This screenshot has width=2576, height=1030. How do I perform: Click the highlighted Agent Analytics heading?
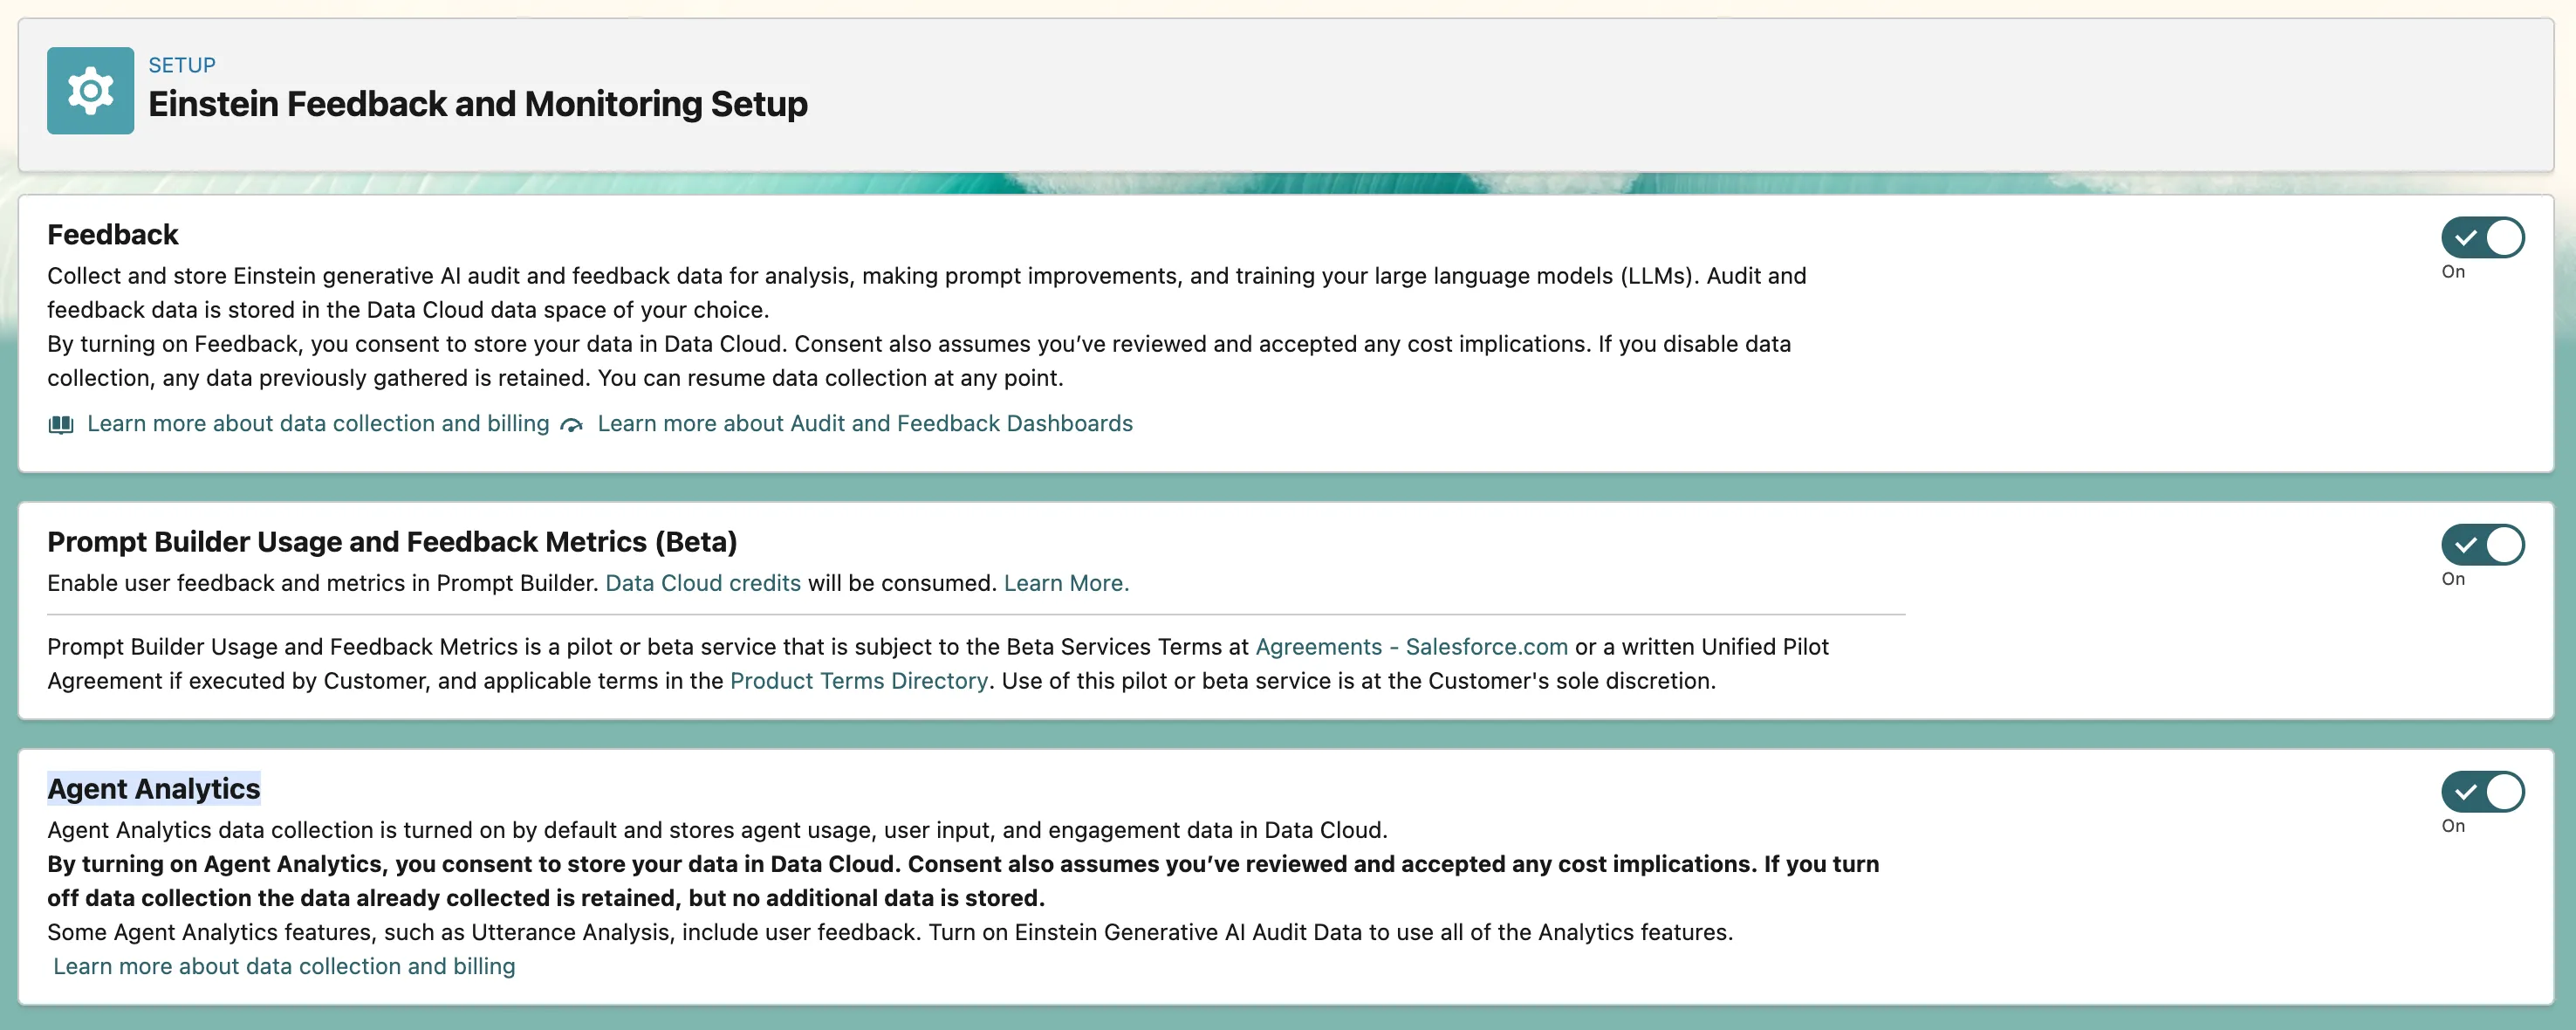click(154, 789)
